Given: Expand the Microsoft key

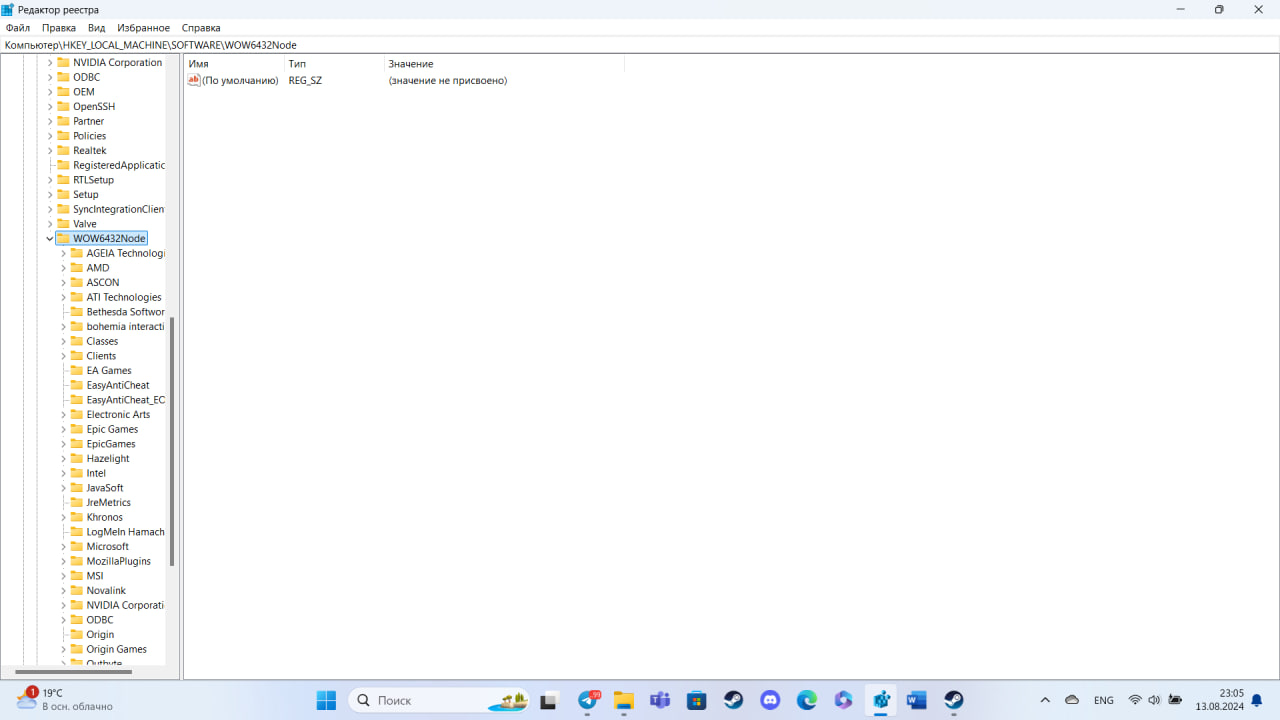Looking at the screenshot, I should [x=64, y=547].
